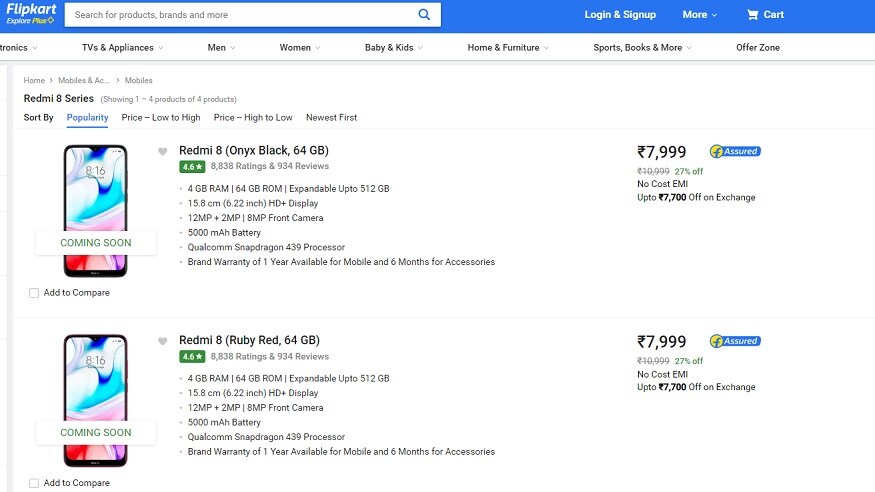Sort by Popularity

pyautogui.click(x=87, y=117)
